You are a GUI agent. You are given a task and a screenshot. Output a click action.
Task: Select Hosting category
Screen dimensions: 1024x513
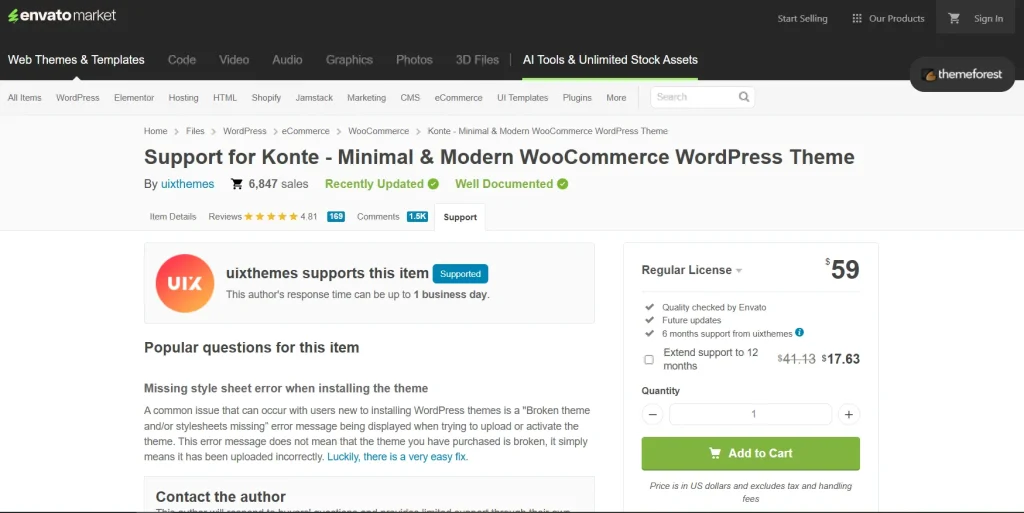(184, 98)
